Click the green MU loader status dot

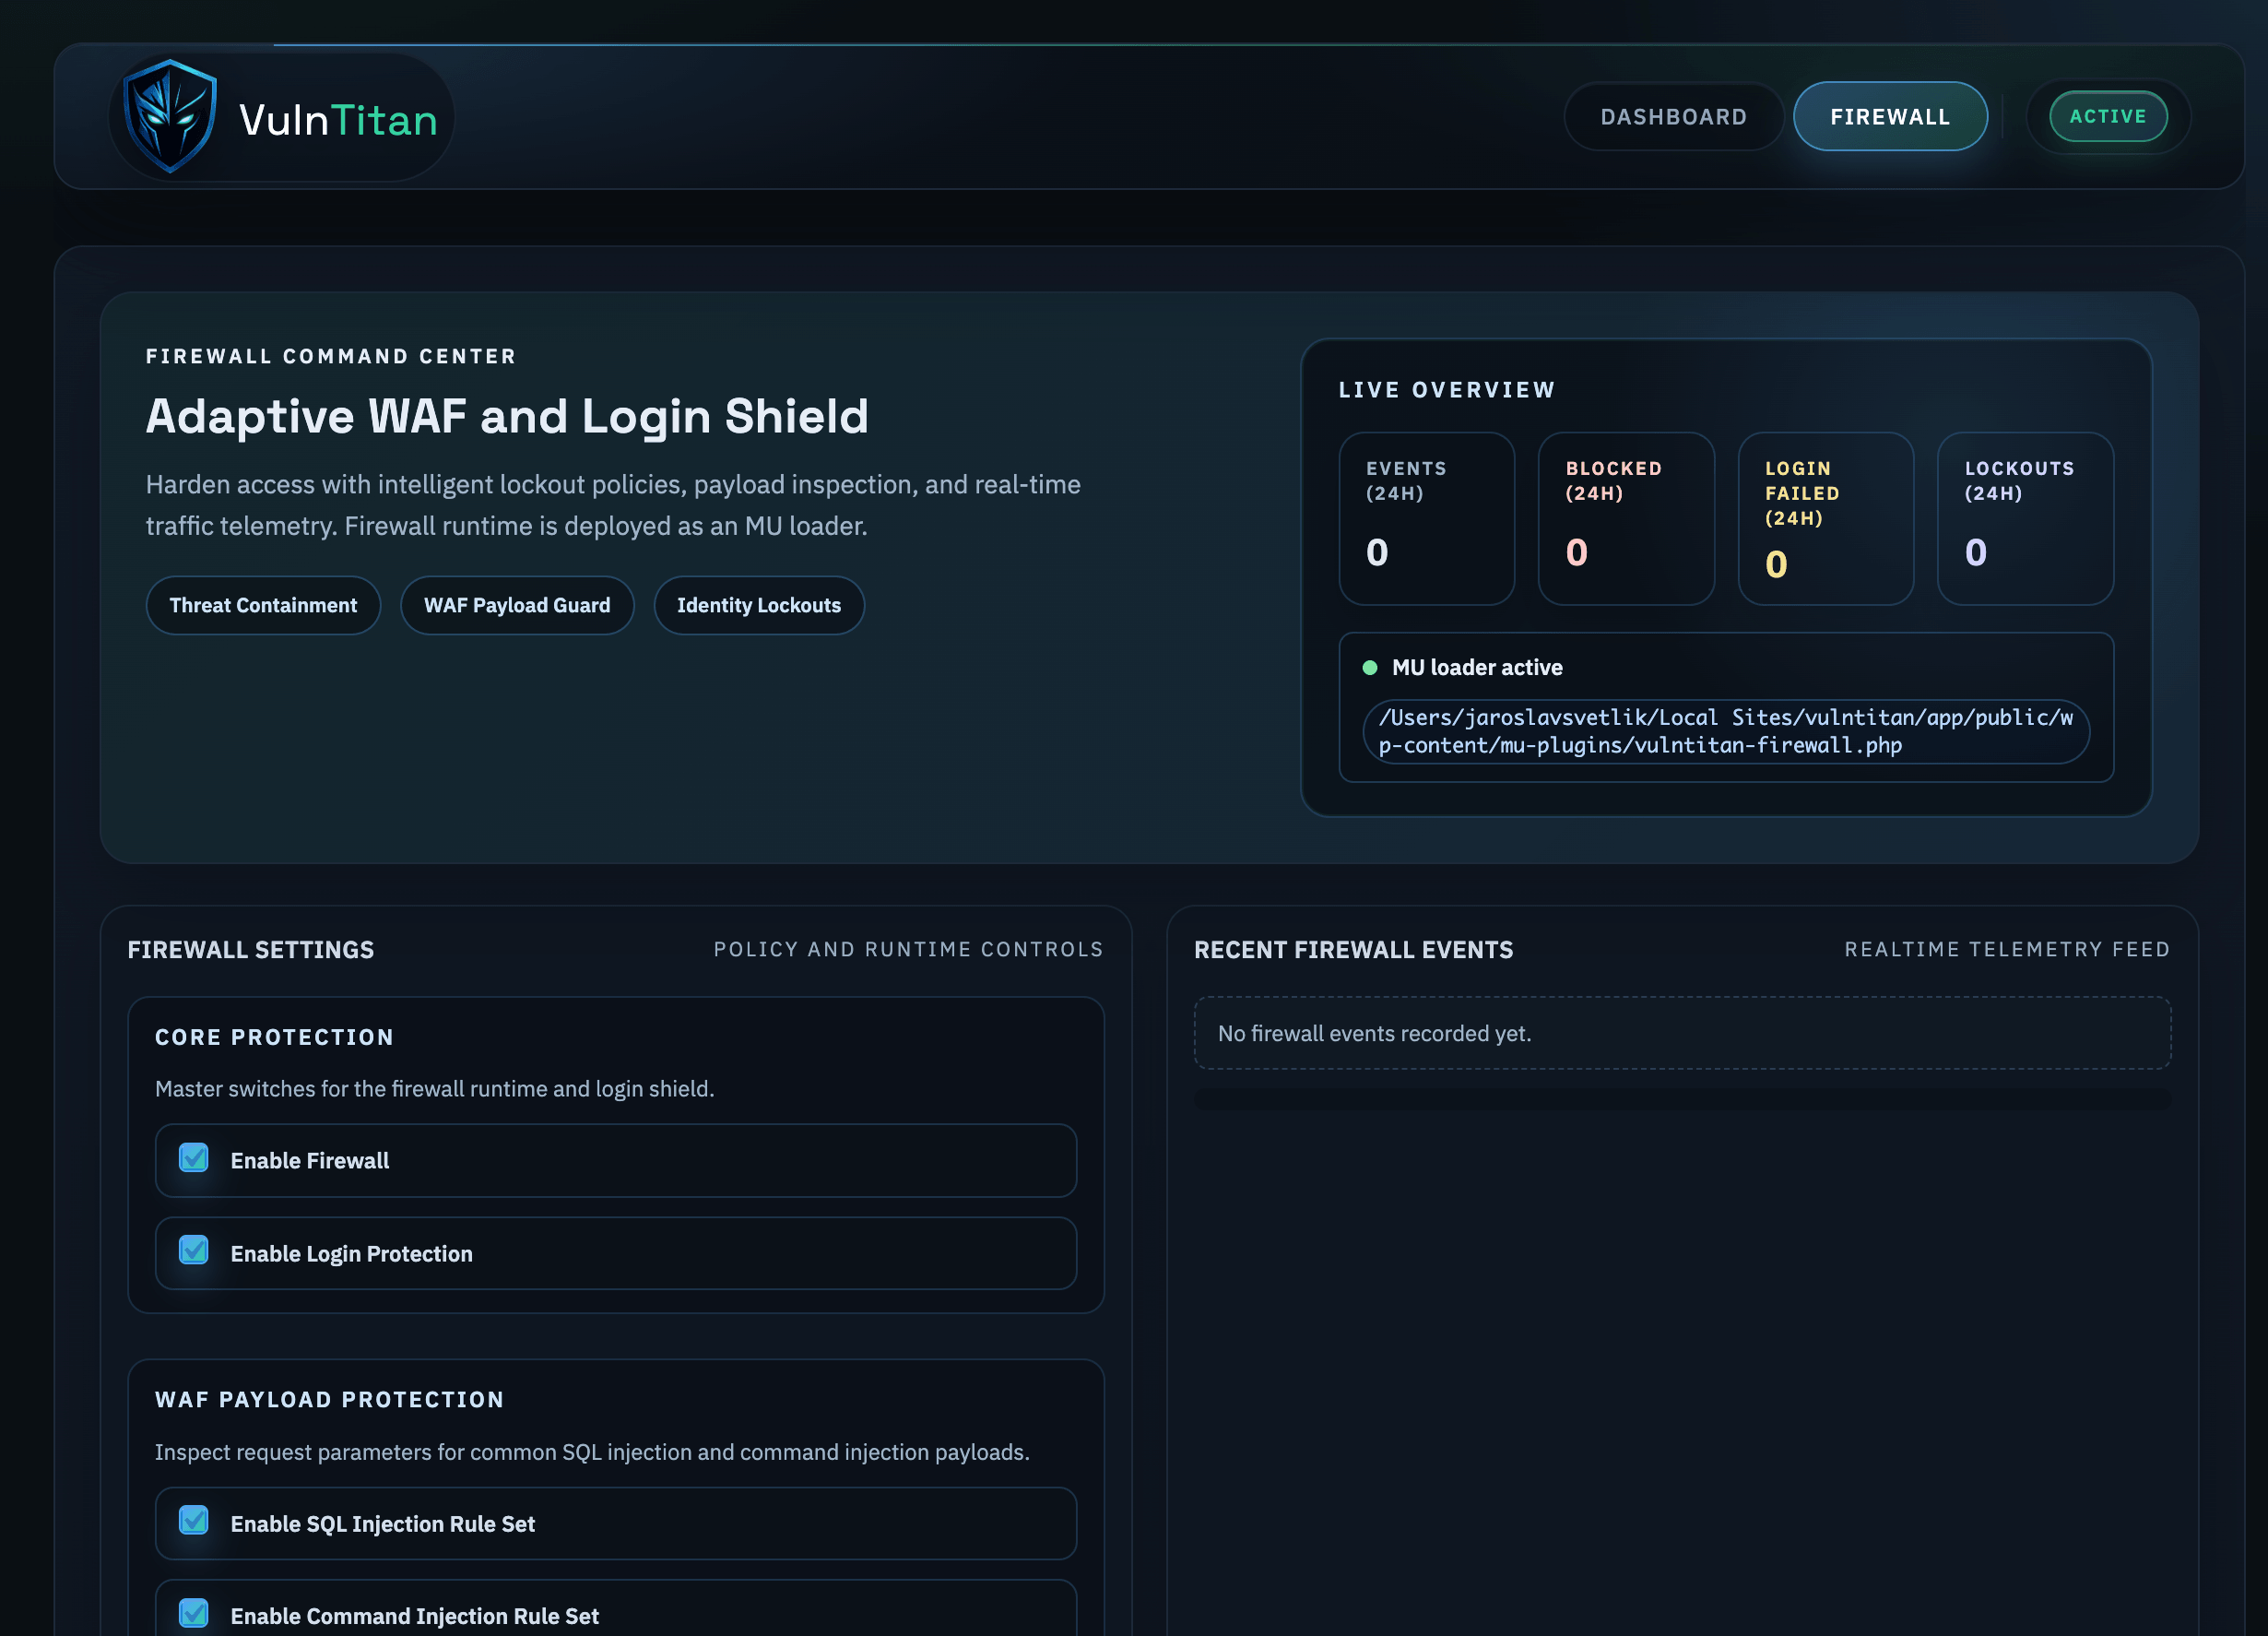(x=1371, y=666)
